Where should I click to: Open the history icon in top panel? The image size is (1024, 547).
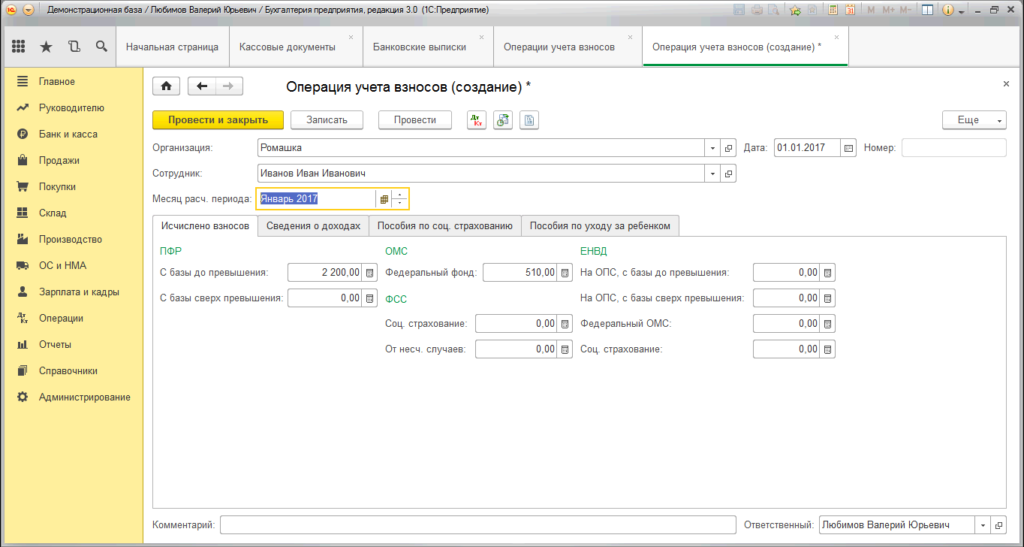tap(74, 47)
